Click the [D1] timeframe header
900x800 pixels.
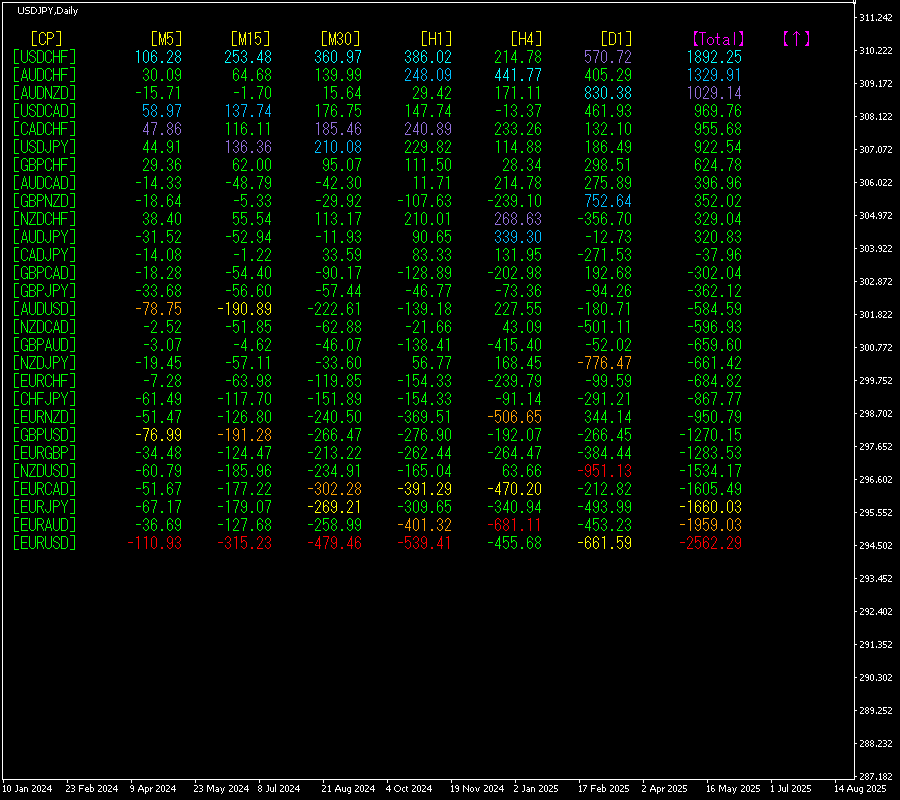pyautogui.click(x=616, y=39)
